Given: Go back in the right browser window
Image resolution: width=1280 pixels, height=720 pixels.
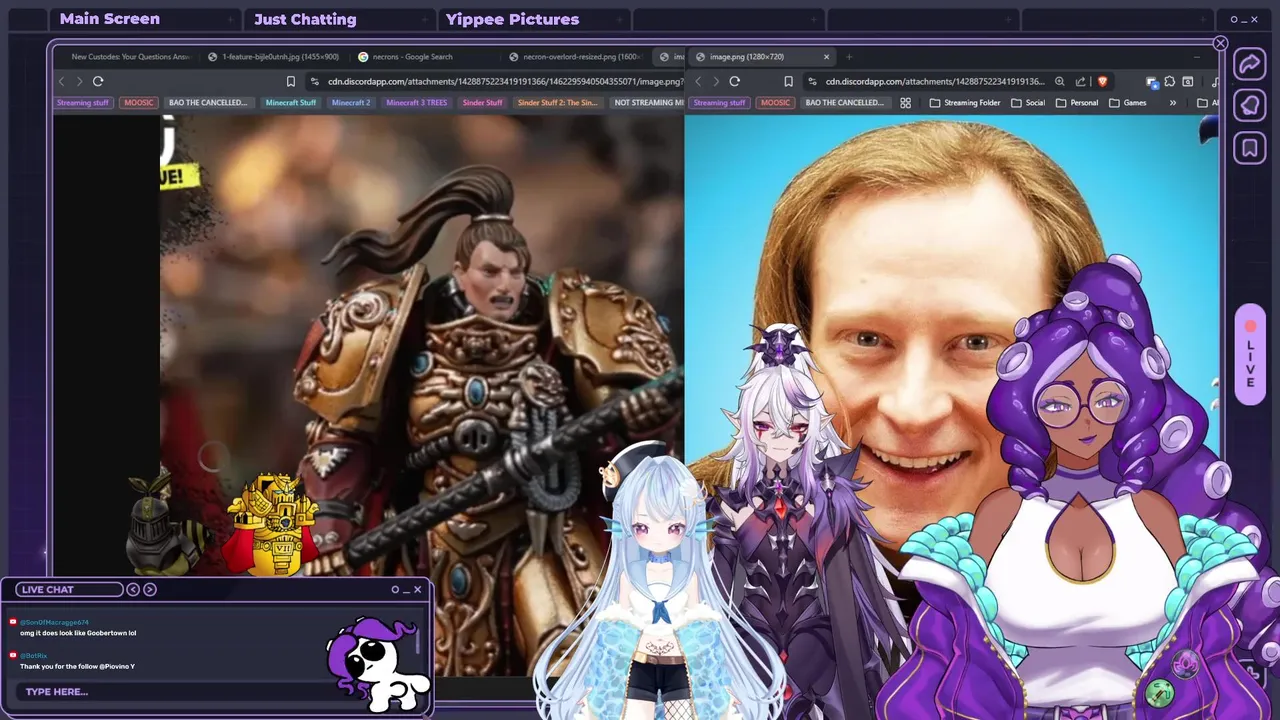Looking at the screenshot, I should 698,81.
